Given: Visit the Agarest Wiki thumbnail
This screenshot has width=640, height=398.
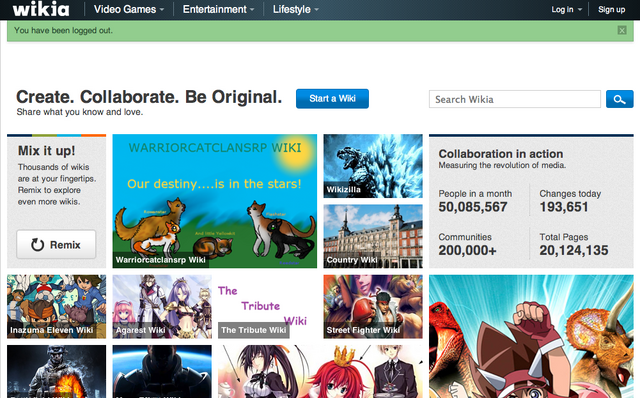Looking at the screenshot, I should [x=162, y=307].
